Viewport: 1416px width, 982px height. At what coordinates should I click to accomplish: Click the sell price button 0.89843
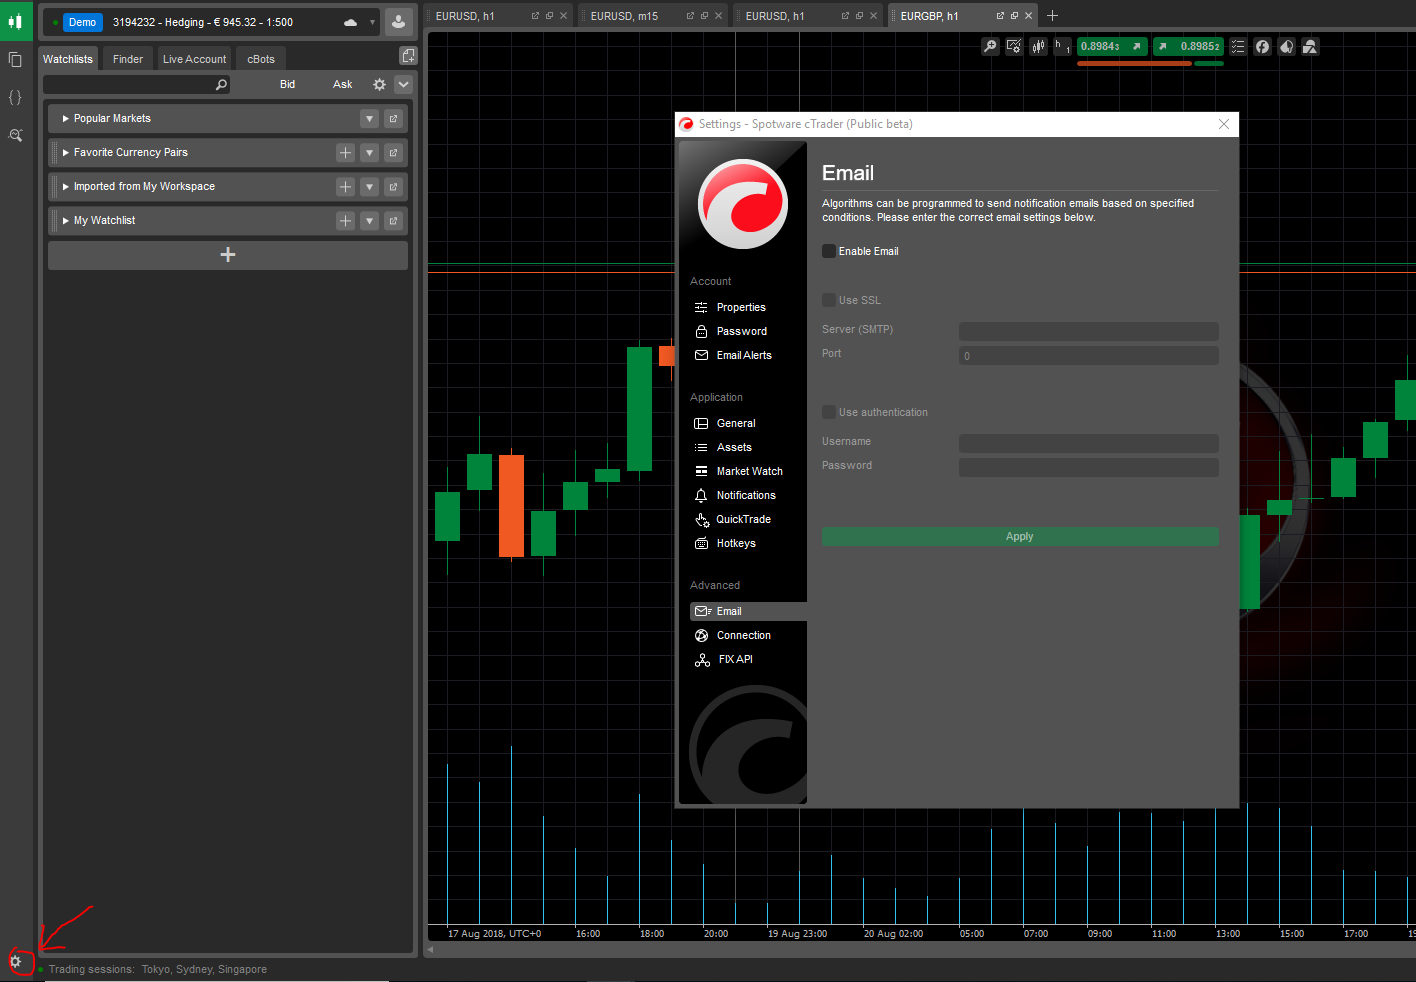coord(1112,46)
